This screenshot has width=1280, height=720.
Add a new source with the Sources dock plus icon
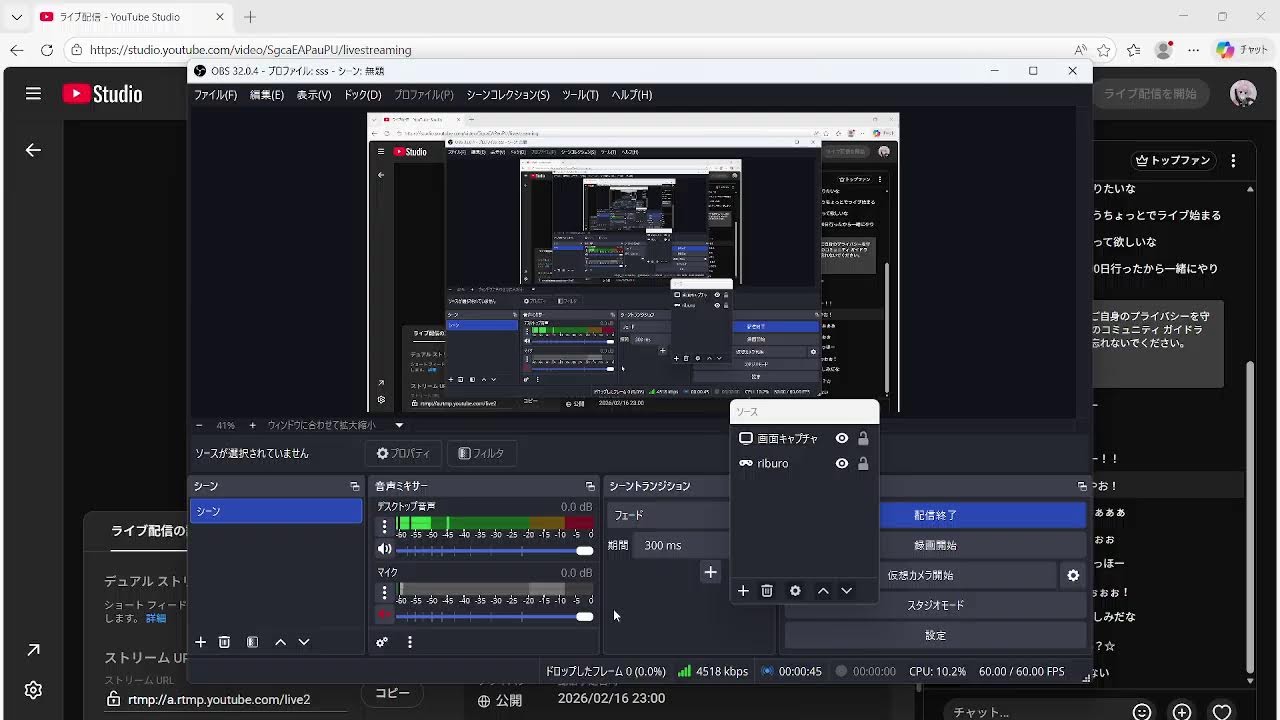tap(743, 591)
